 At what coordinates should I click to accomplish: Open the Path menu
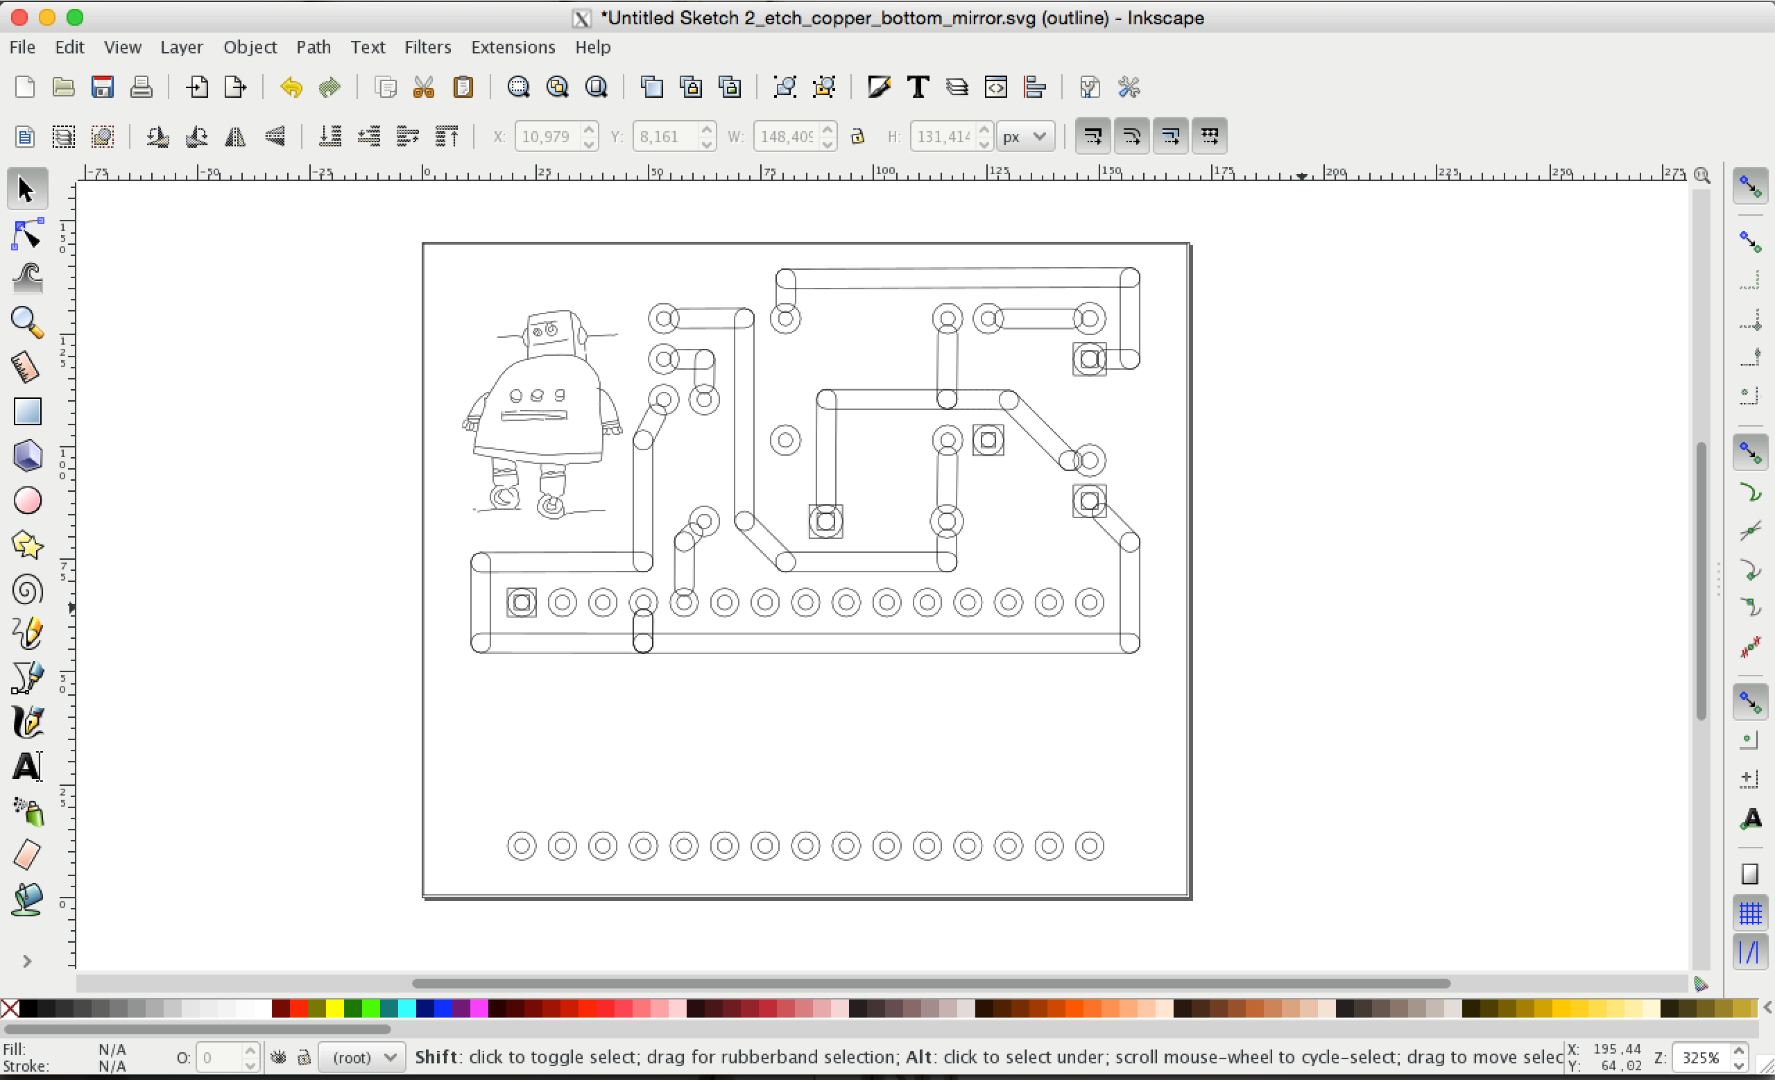pyautogui.click(x=313, y=47)
